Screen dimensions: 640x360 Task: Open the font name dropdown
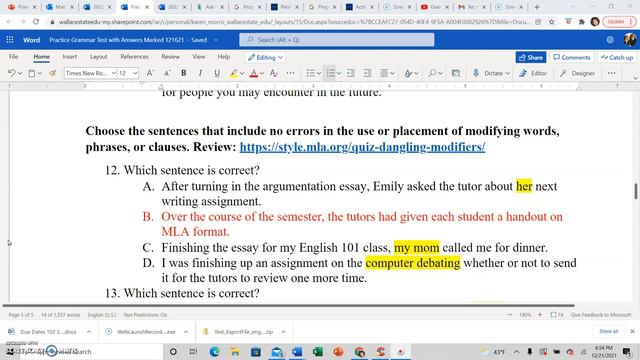114,73
